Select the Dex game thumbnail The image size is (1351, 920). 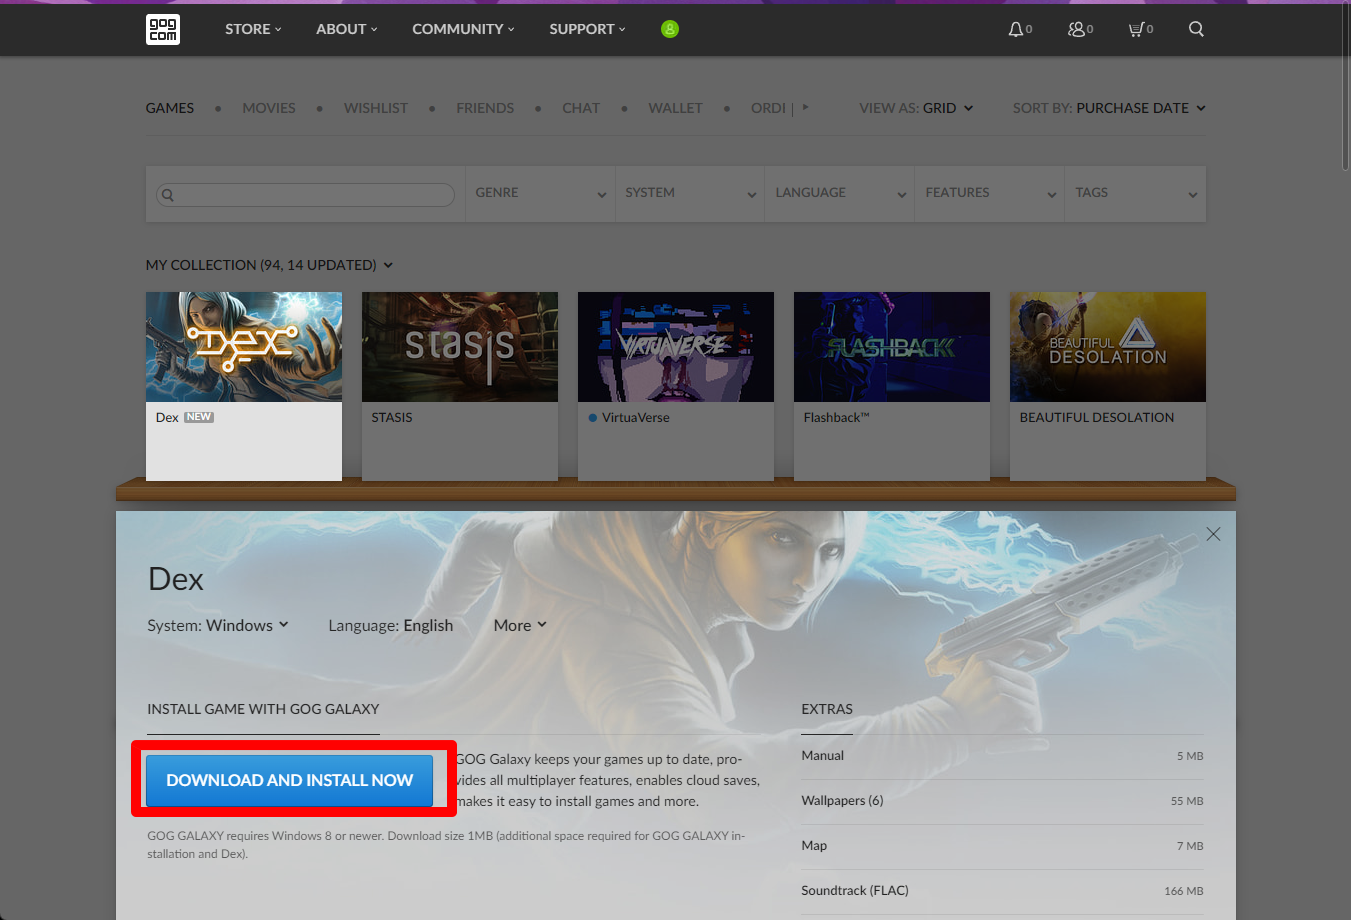point(244,347)
